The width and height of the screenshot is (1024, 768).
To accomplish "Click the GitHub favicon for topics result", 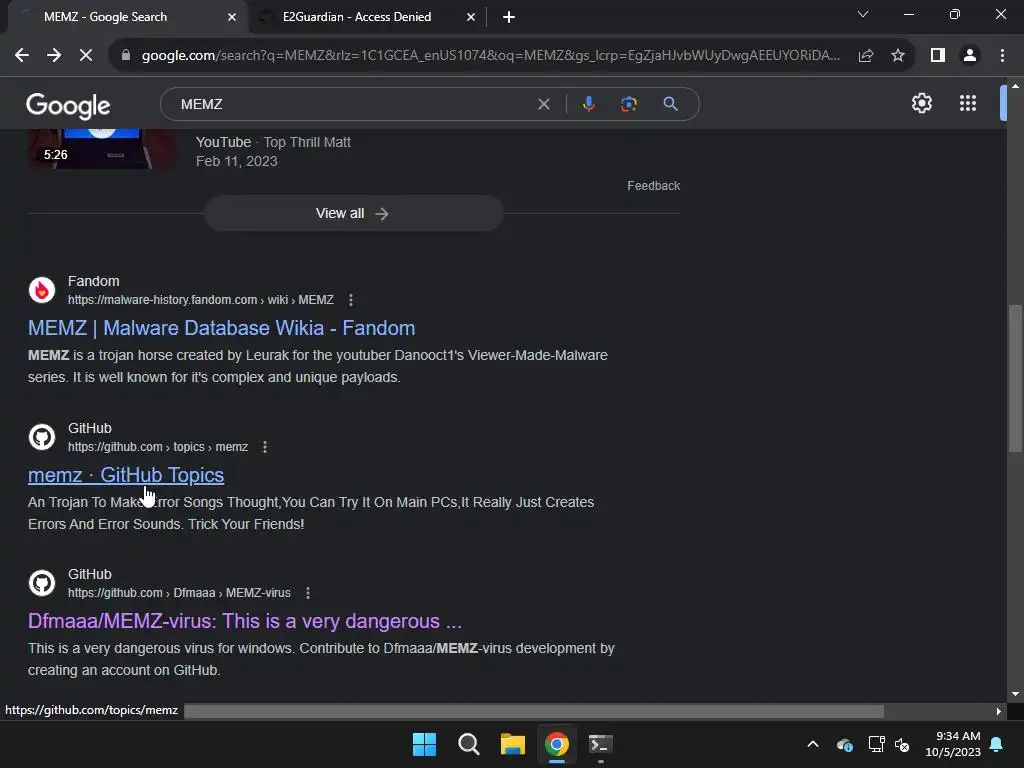I will 42,437.
